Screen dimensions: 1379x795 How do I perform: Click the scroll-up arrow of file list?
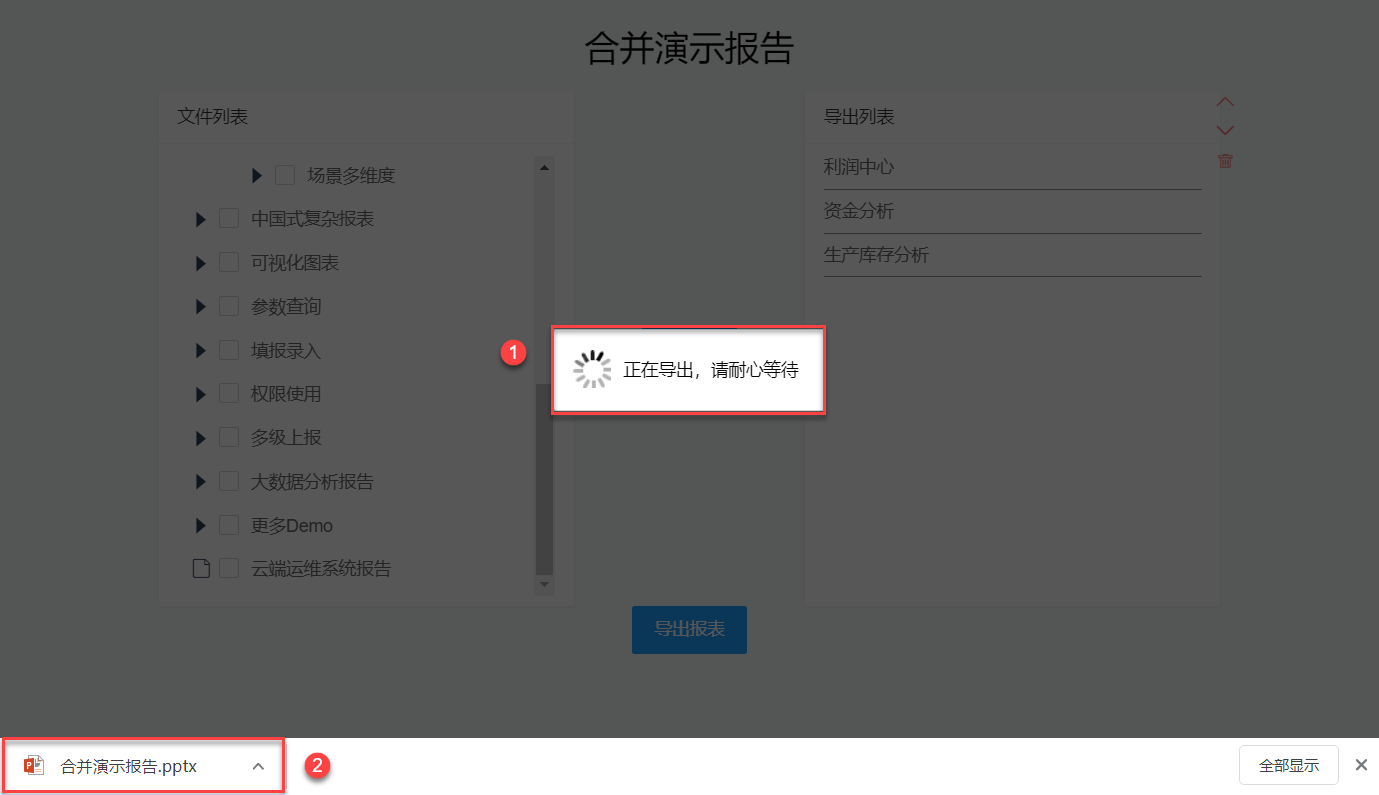pyautogui.click(x=544, y=168)
